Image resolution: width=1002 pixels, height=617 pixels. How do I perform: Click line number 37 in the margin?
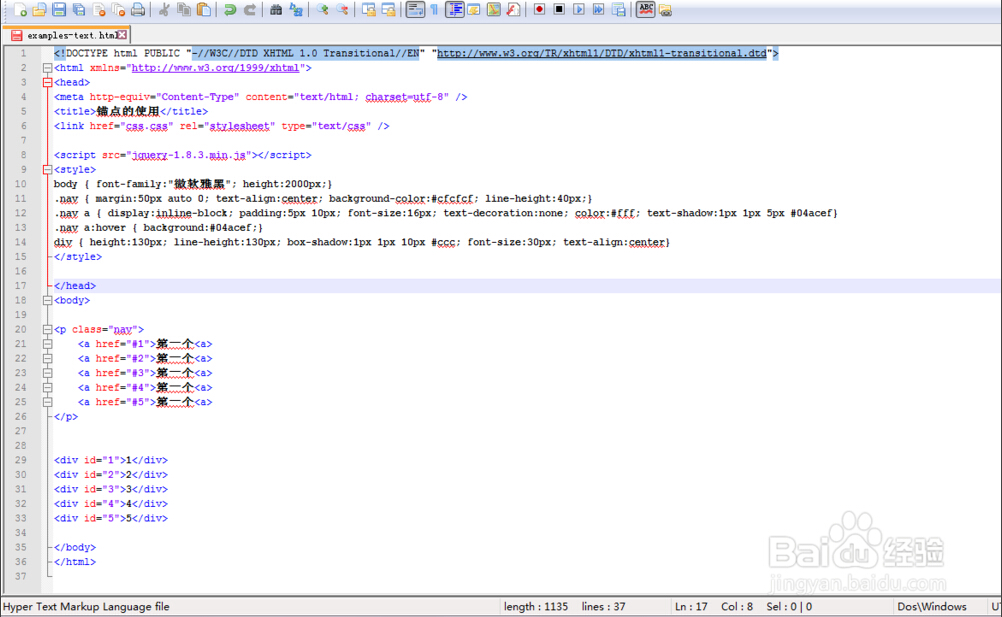tap(20, 576)
